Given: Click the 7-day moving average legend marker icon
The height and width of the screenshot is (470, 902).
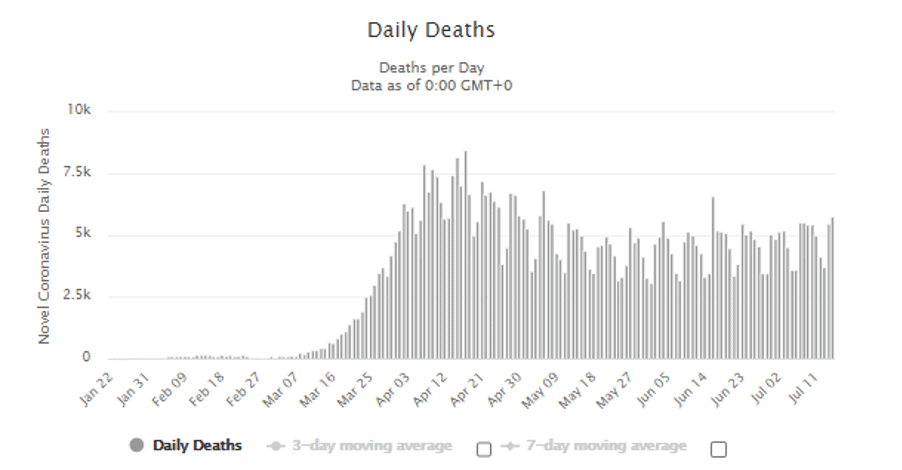Looking at the screenshot, I should 510,446.
